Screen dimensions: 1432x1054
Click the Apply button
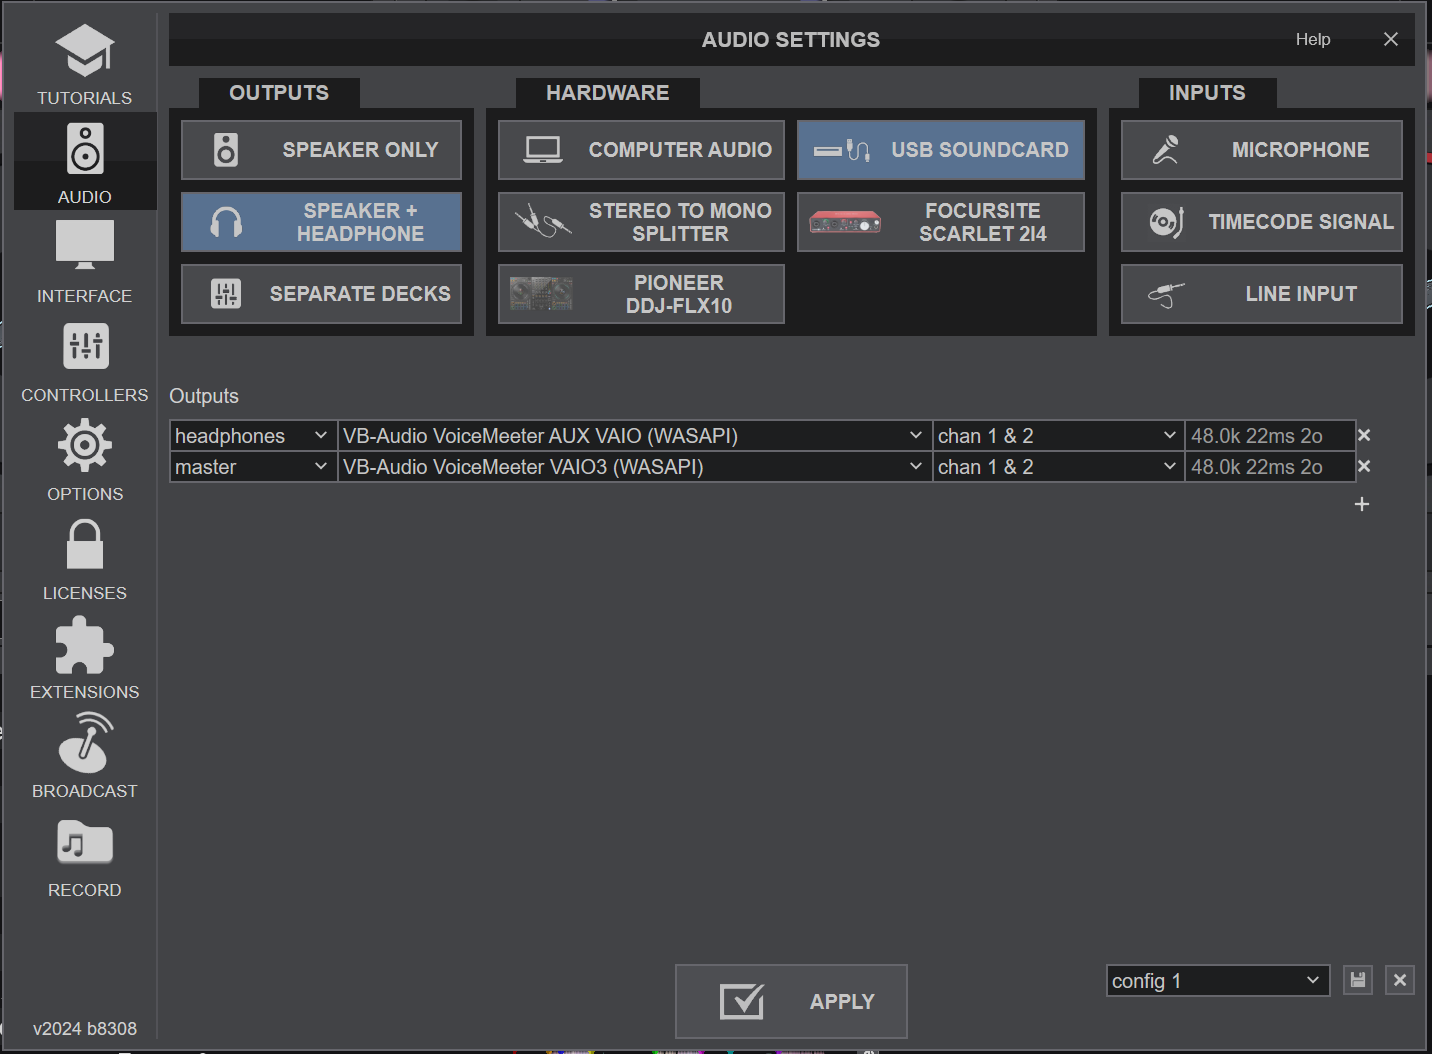[x=791, y=1001]
